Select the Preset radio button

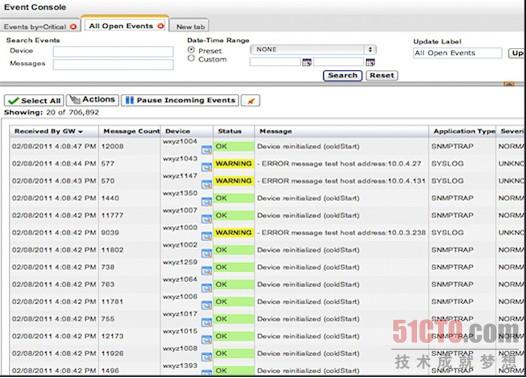(191, 50)
